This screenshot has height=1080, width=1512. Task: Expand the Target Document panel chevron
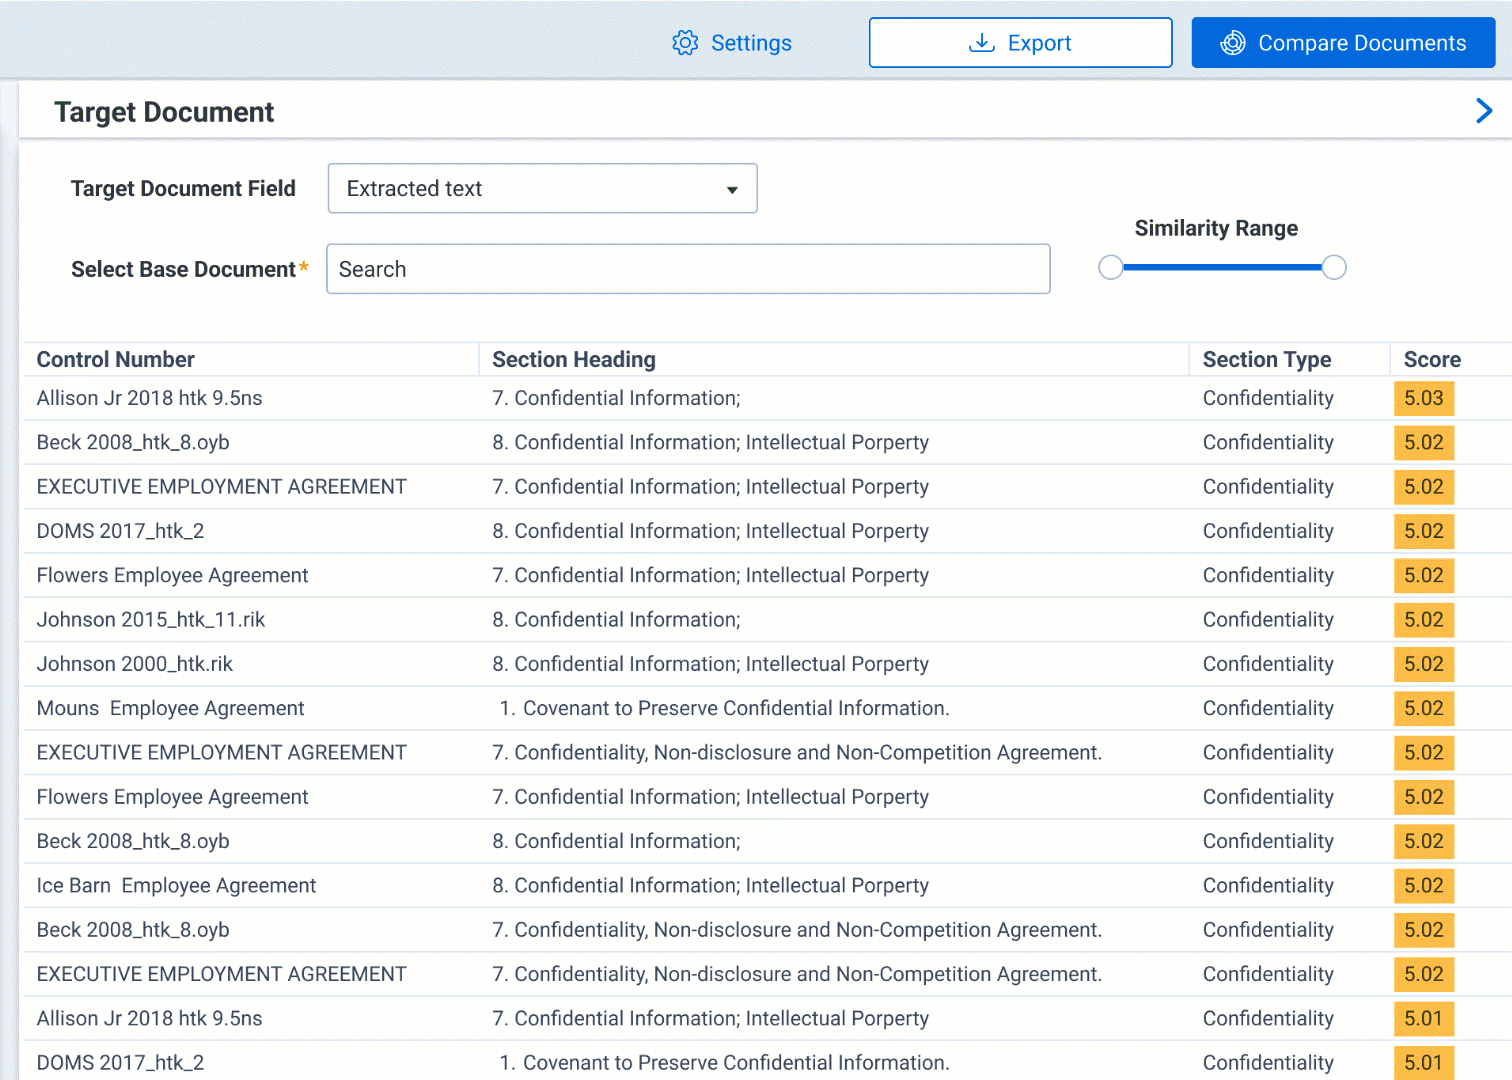(1484, 111)
